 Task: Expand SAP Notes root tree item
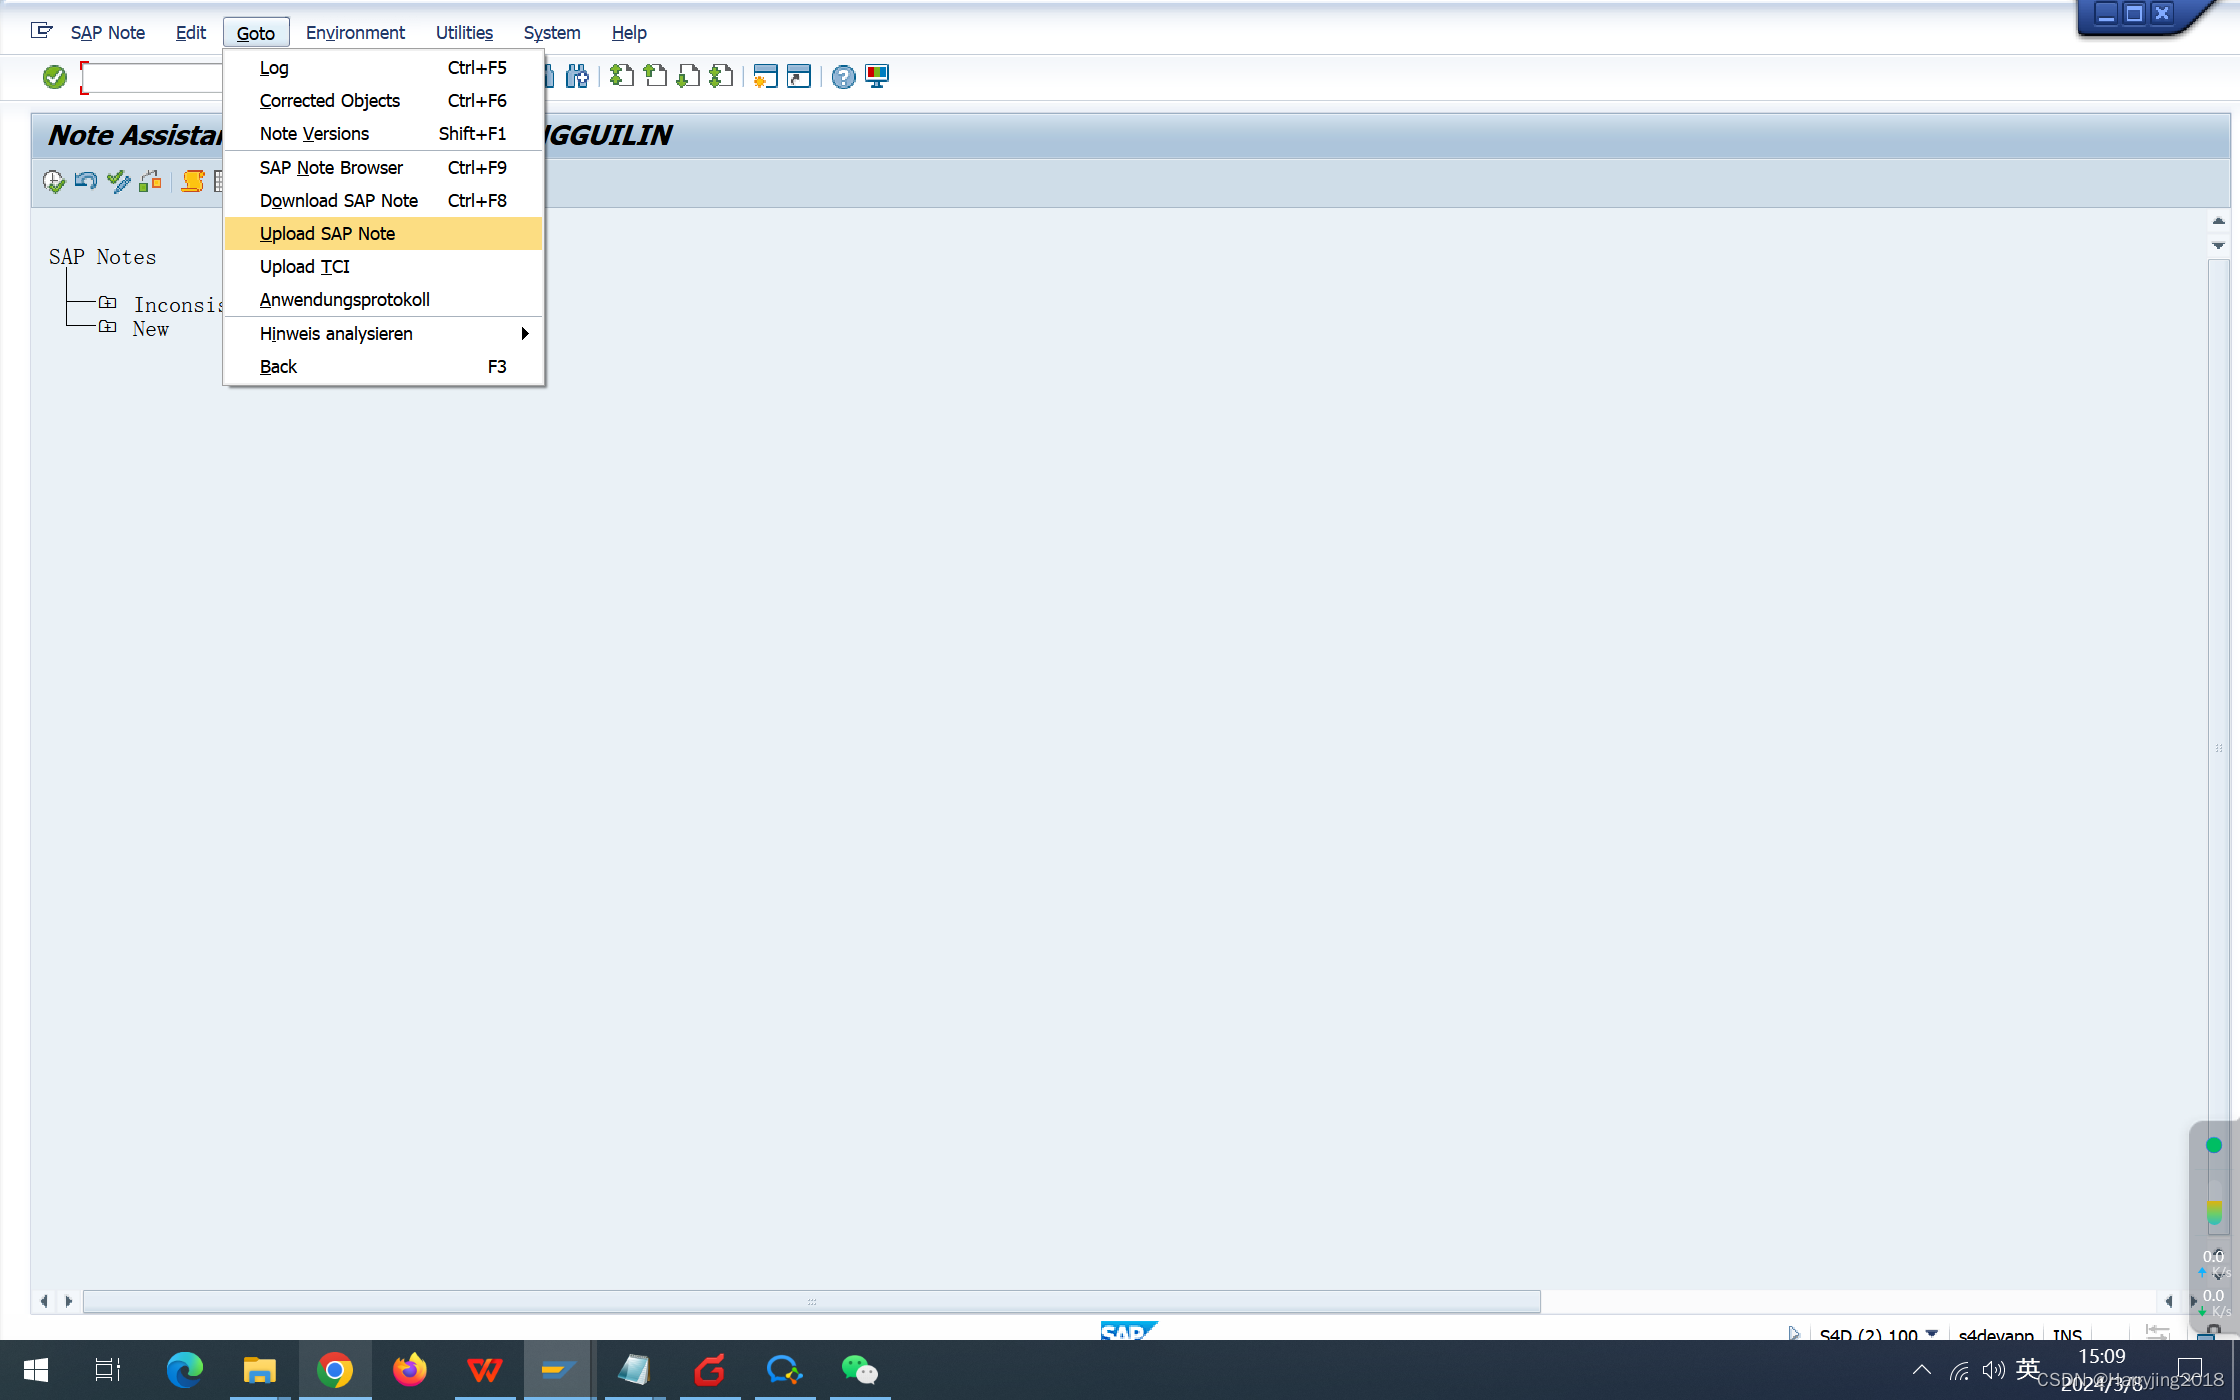(100, 256)
